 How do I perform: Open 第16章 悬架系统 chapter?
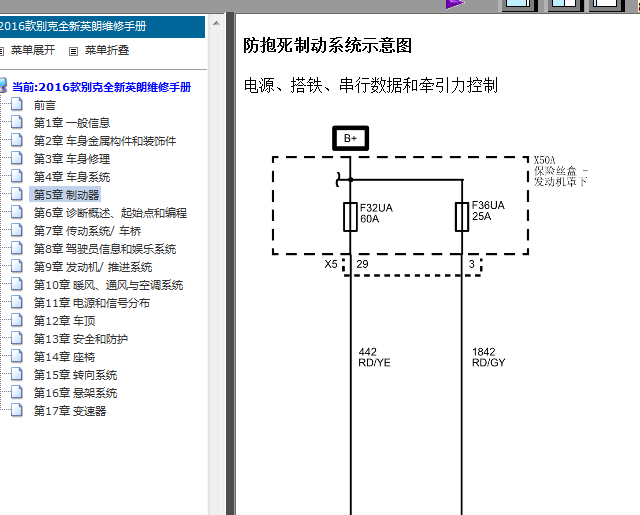(76, 393)
